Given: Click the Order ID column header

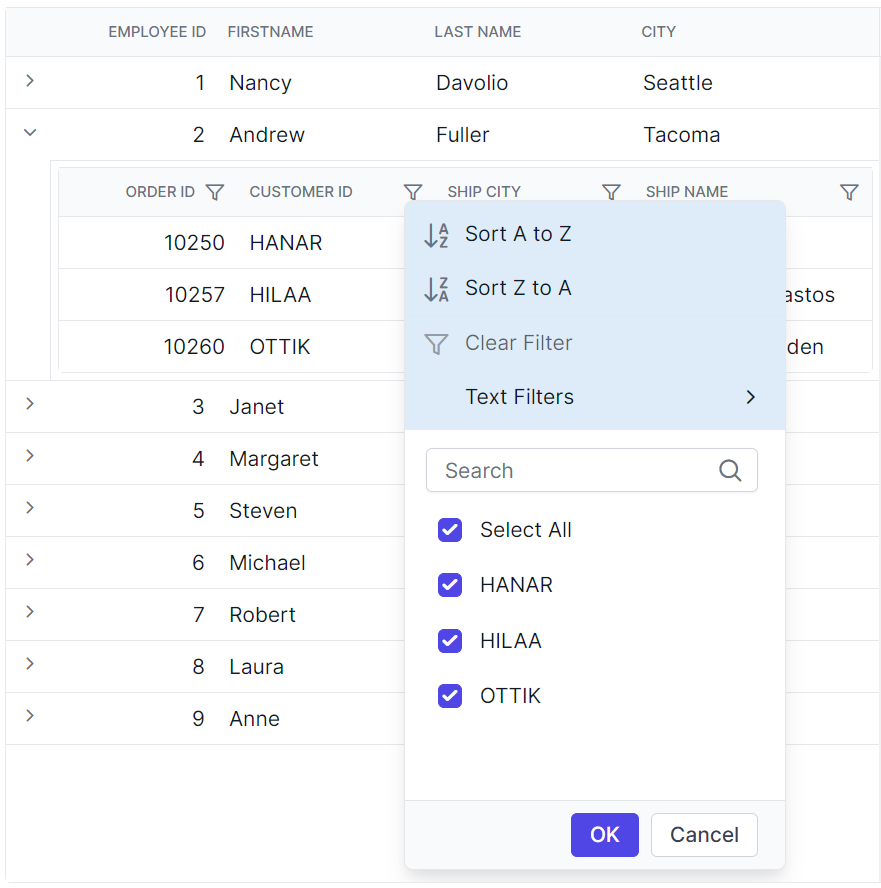Looking at the screenshot, I should click(x=160, y=192).
